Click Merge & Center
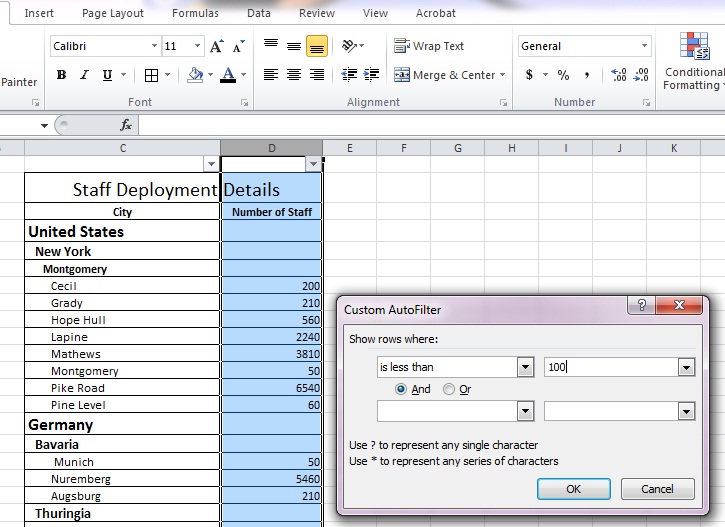725x527 pixels. (x=444, y=75)
